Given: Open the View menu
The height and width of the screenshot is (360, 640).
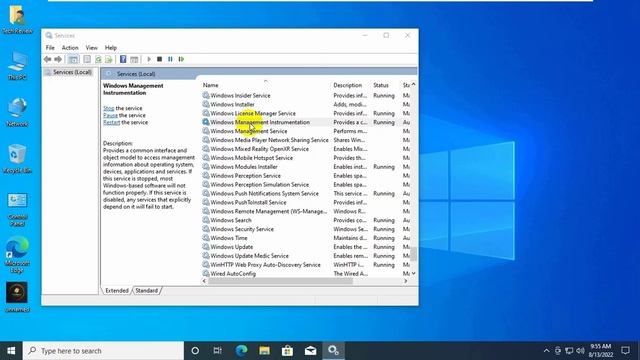Looking at the screenshot, I should (x=91, y=48).
